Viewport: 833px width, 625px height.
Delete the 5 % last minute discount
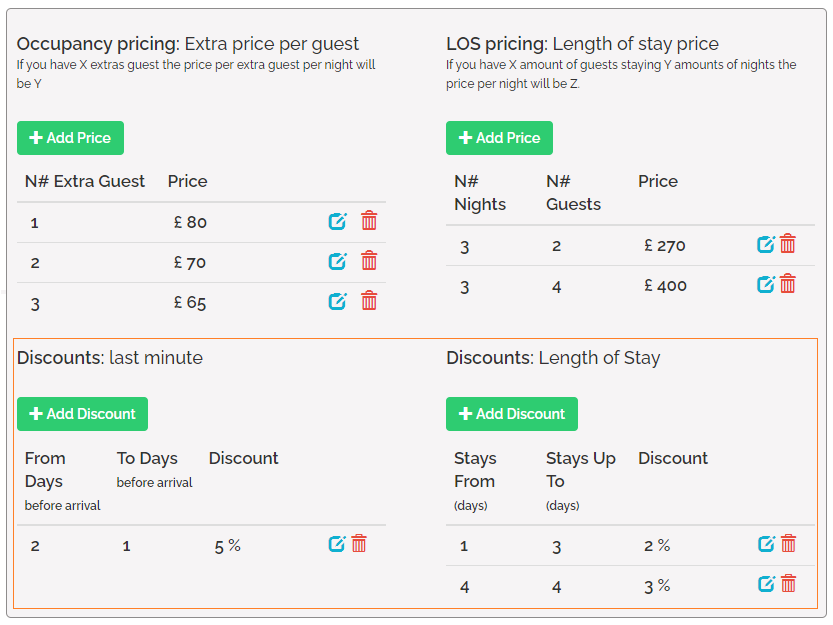[359, 544]
